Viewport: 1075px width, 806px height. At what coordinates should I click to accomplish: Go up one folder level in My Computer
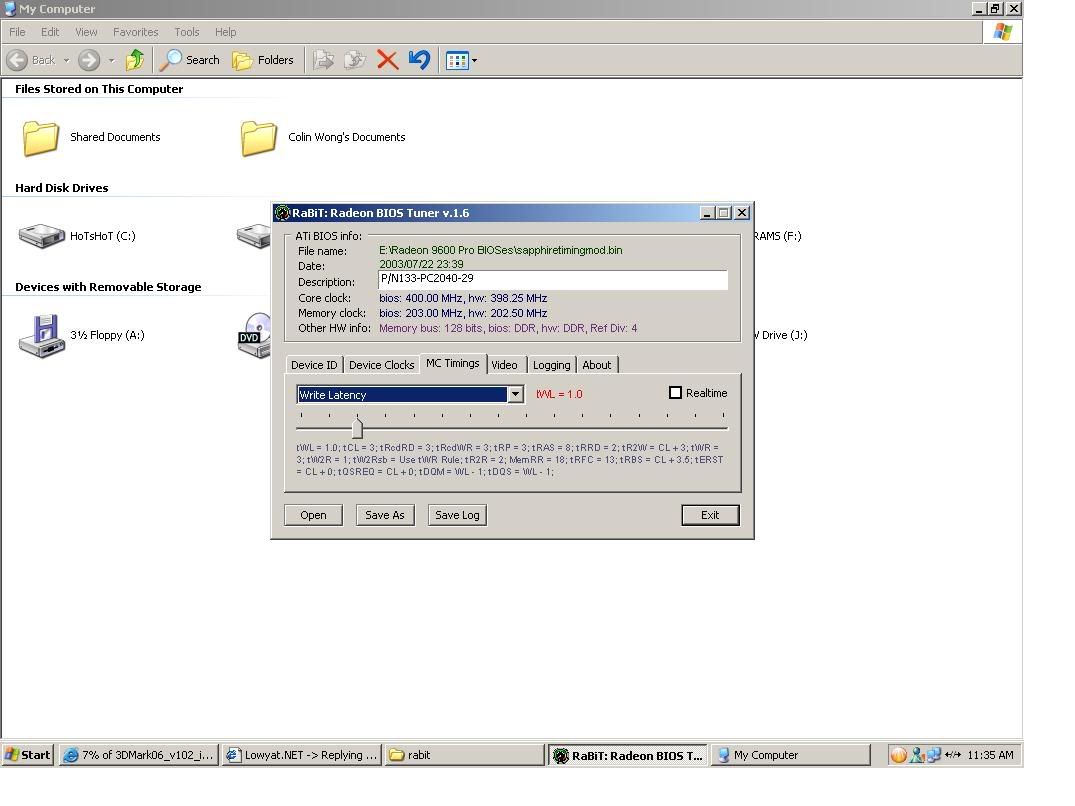pos(134,60)
